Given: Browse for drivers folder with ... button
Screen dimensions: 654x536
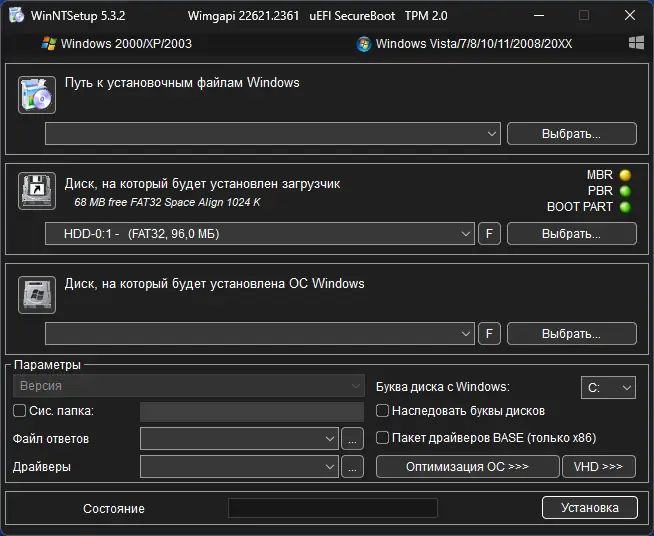Looking at the screenshot, I should (352, 466).
